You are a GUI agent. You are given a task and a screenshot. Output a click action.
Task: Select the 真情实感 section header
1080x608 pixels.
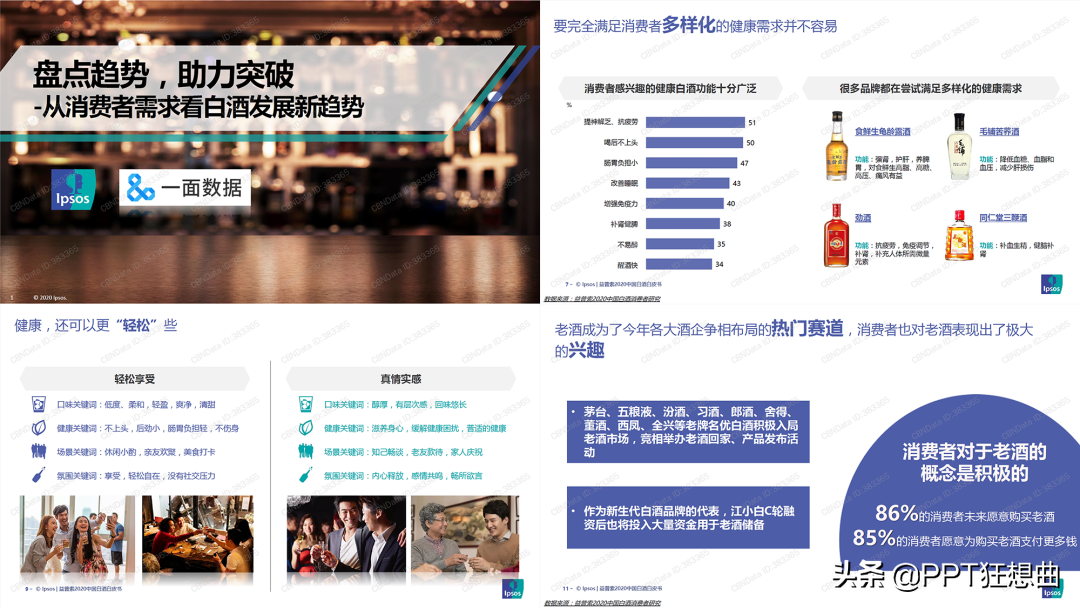[401, 379]
